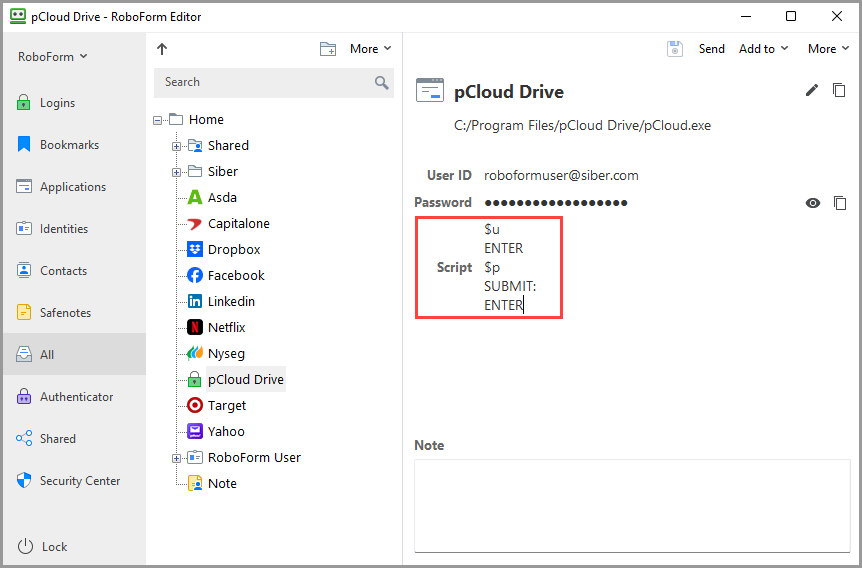Viewport: 862px width, 568px height.
Task: Collapse the Home folder tree node
Action: pos(158,120)
